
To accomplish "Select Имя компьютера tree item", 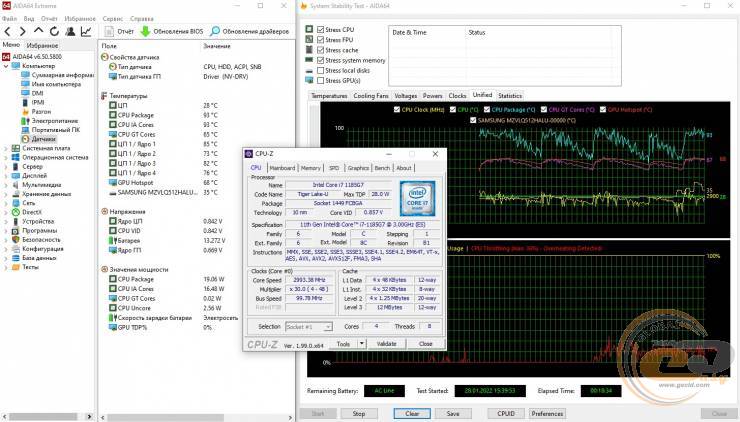I will tap(56, 84).
